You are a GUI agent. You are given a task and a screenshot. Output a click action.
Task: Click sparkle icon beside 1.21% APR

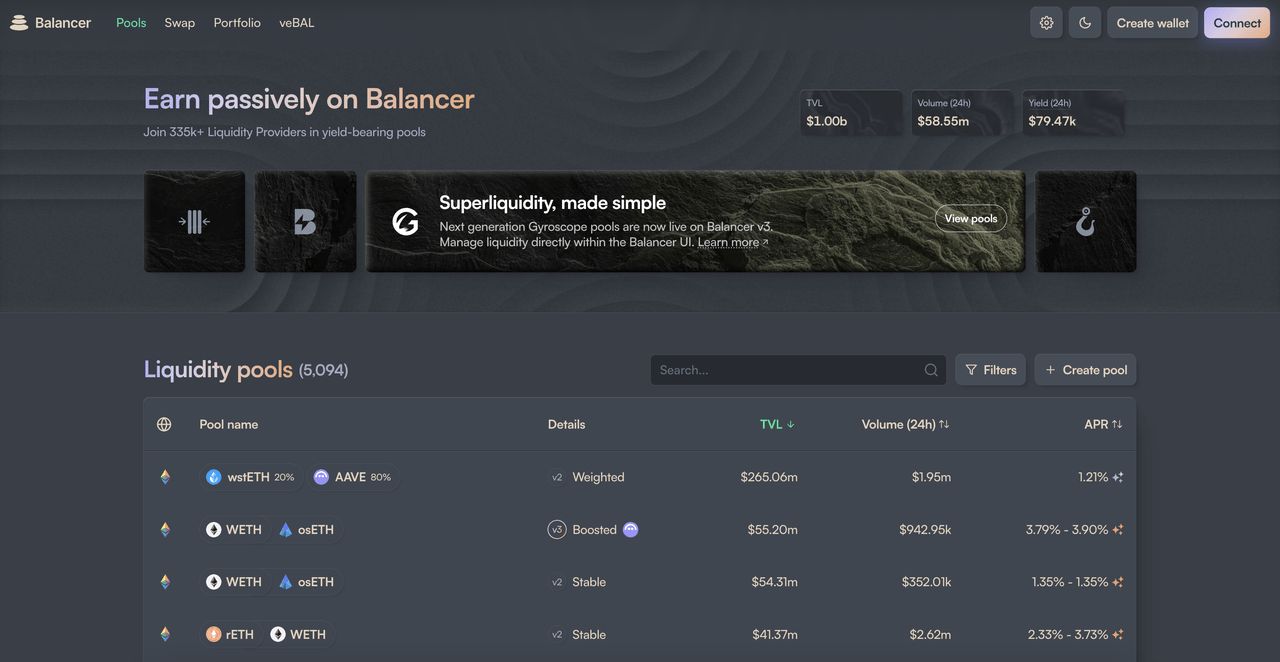tap(1118, 477)
